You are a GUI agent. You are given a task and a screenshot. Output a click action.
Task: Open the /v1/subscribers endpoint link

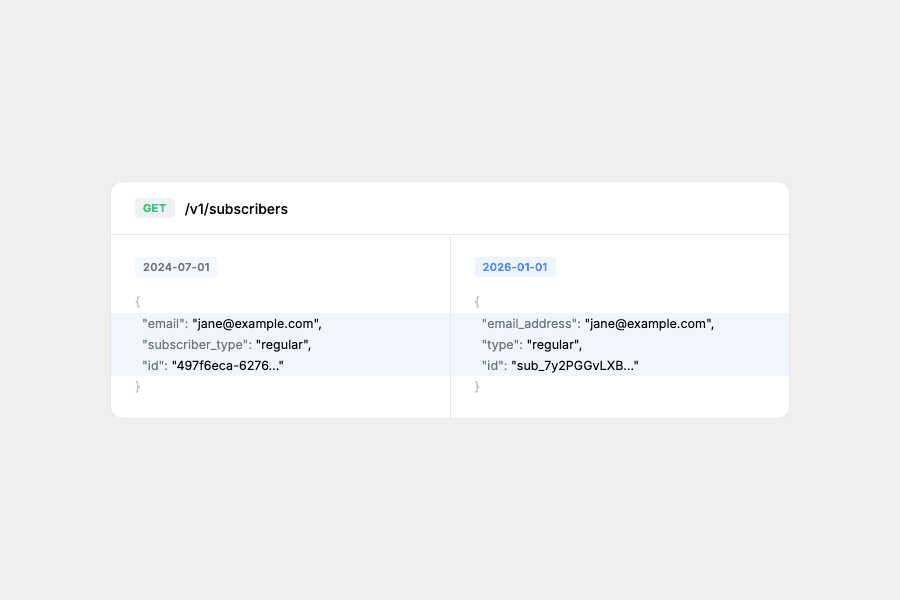[236, 209]
